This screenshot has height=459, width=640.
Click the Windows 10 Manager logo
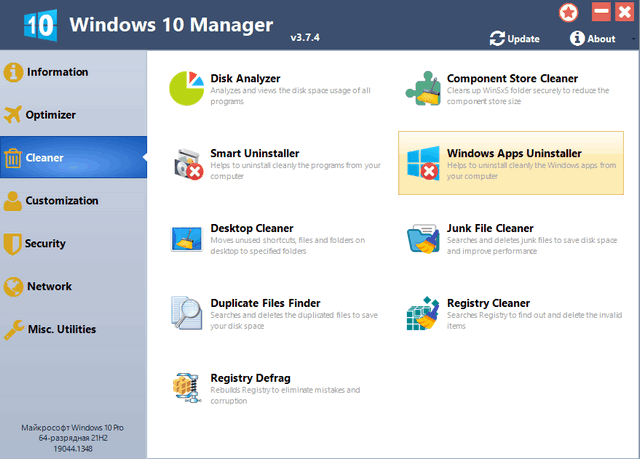point(40,25)
